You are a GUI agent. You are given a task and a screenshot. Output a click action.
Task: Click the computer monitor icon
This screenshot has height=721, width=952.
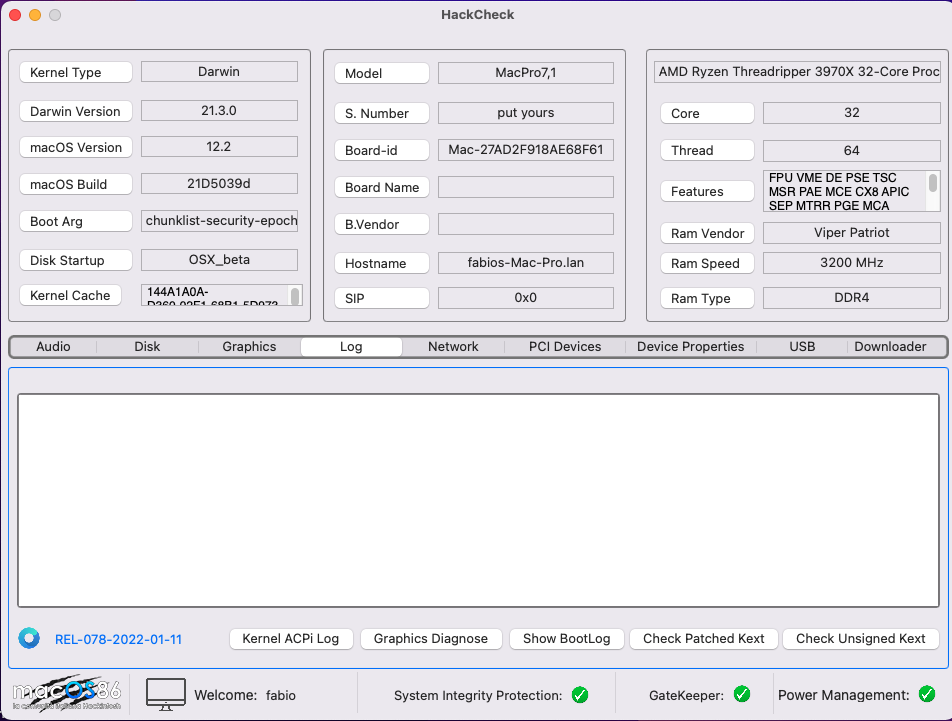(x=166, y=694)
